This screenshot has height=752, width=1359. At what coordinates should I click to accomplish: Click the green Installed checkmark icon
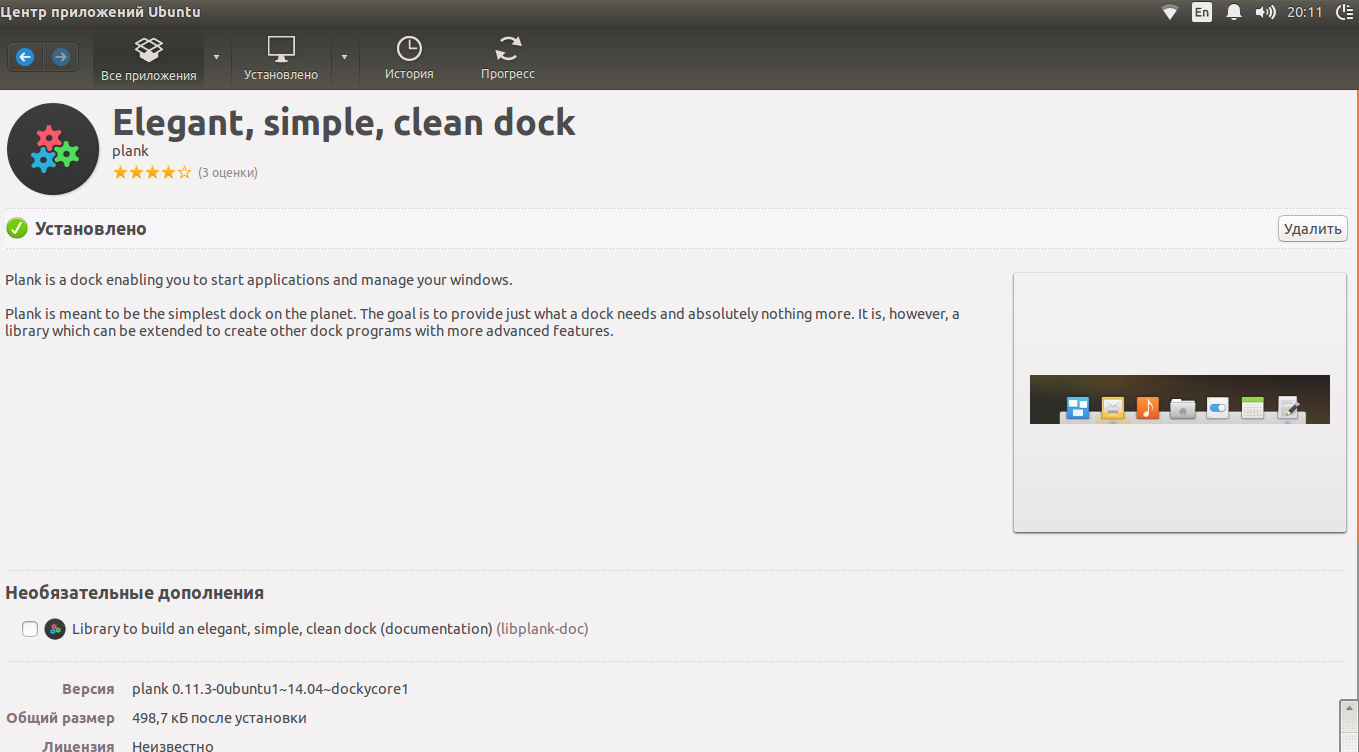click(17, 229)
